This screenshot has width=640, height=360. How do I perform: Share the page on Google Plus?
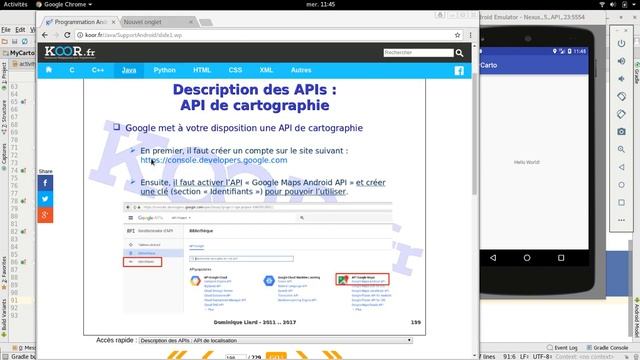(x=45, y=215)
